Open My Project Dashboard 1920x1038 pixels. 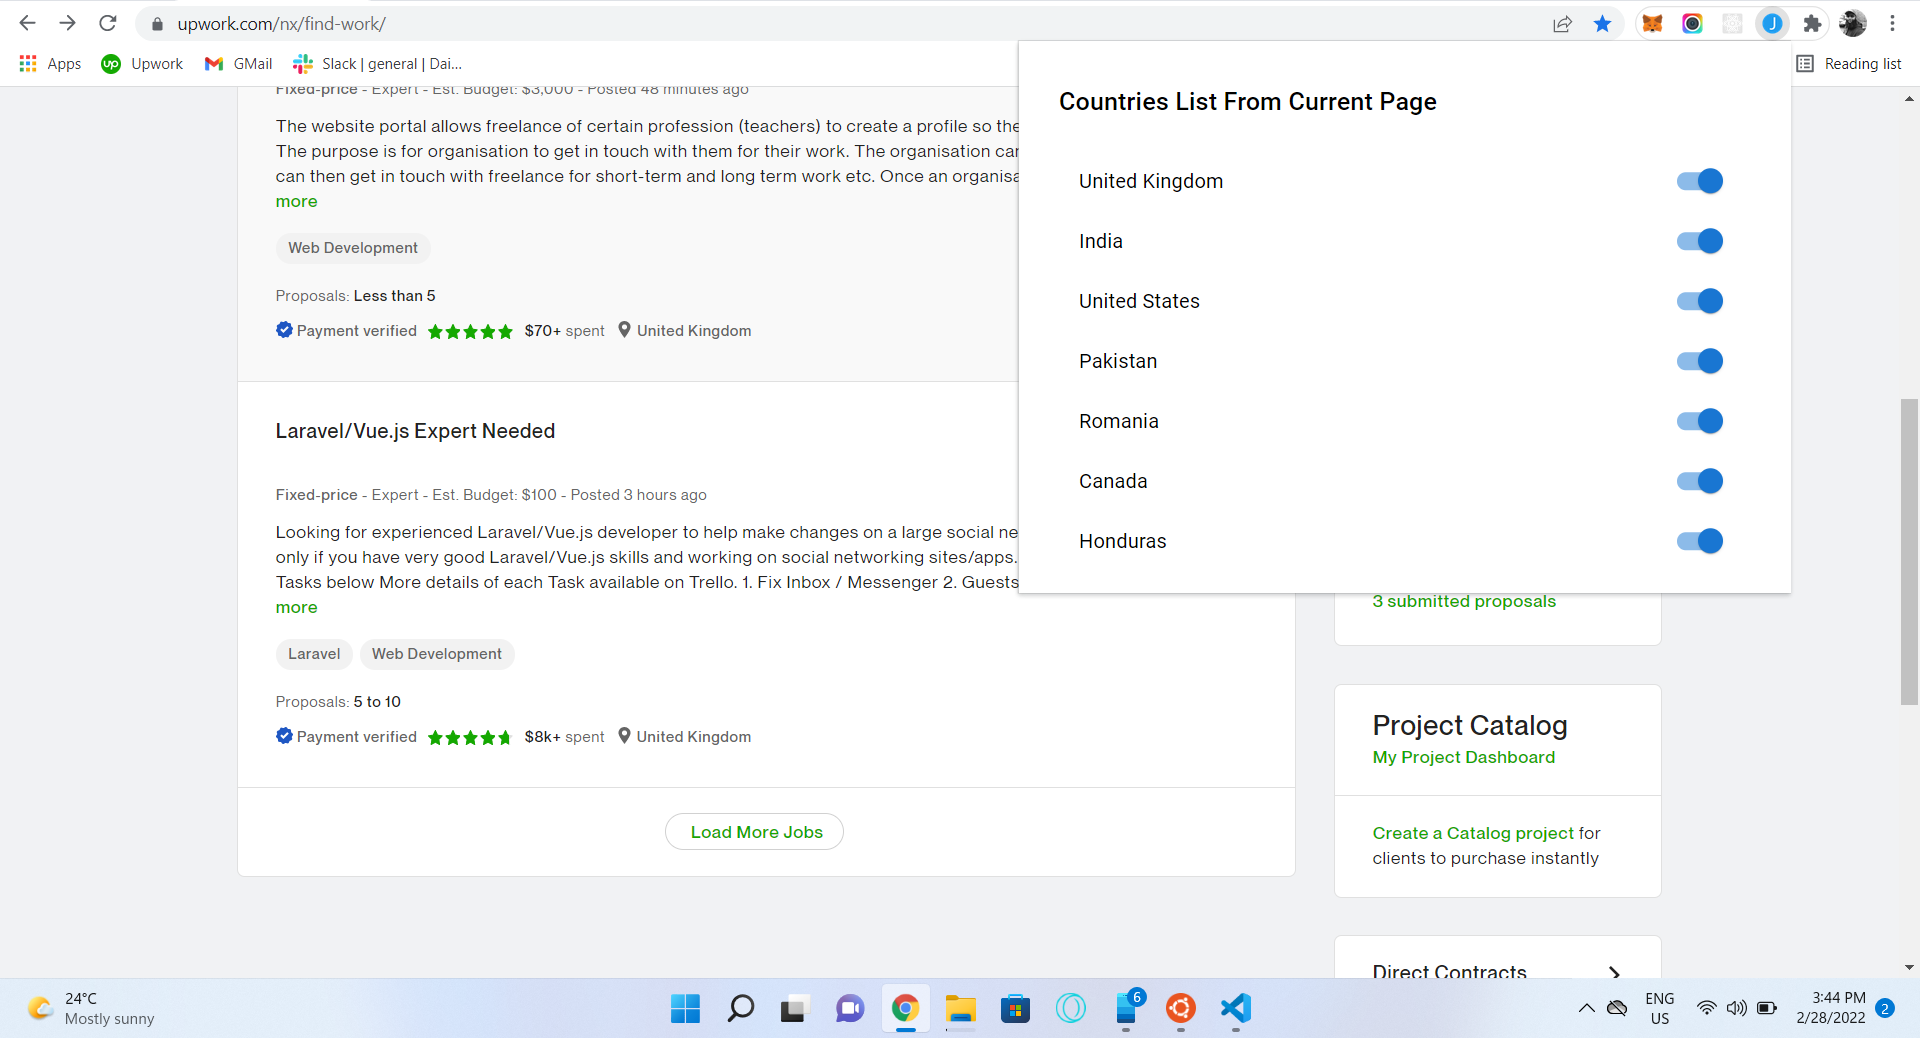click(x=1463, y=757)
